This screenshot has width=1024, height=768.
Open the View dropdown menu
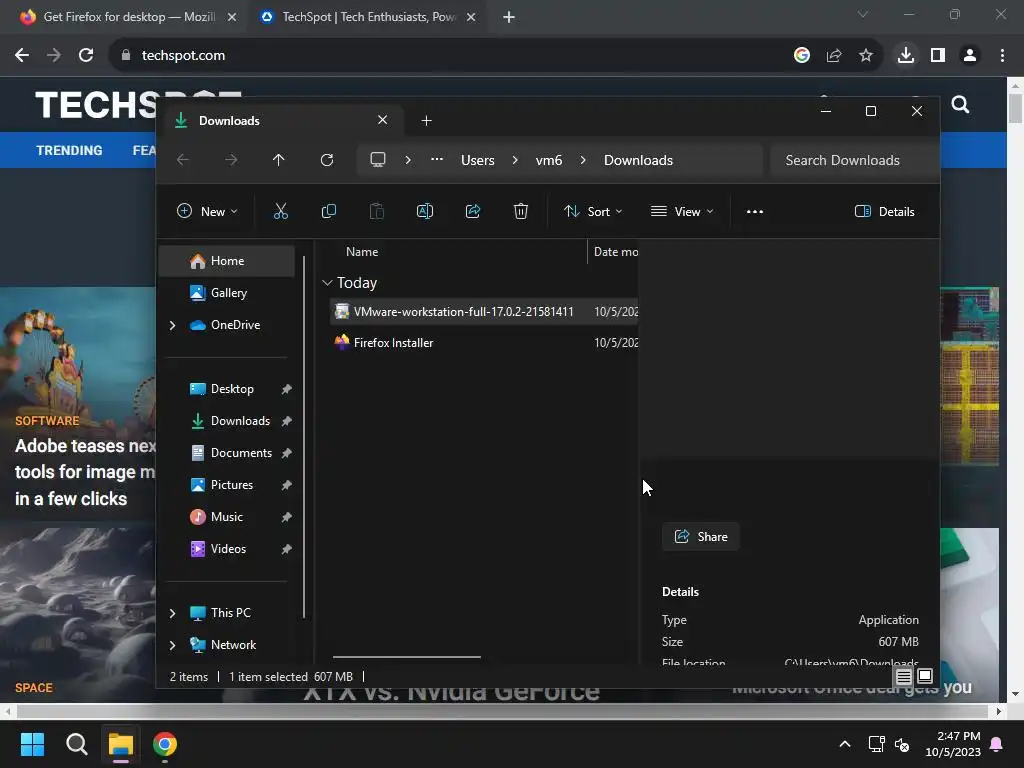click(682, 212)
